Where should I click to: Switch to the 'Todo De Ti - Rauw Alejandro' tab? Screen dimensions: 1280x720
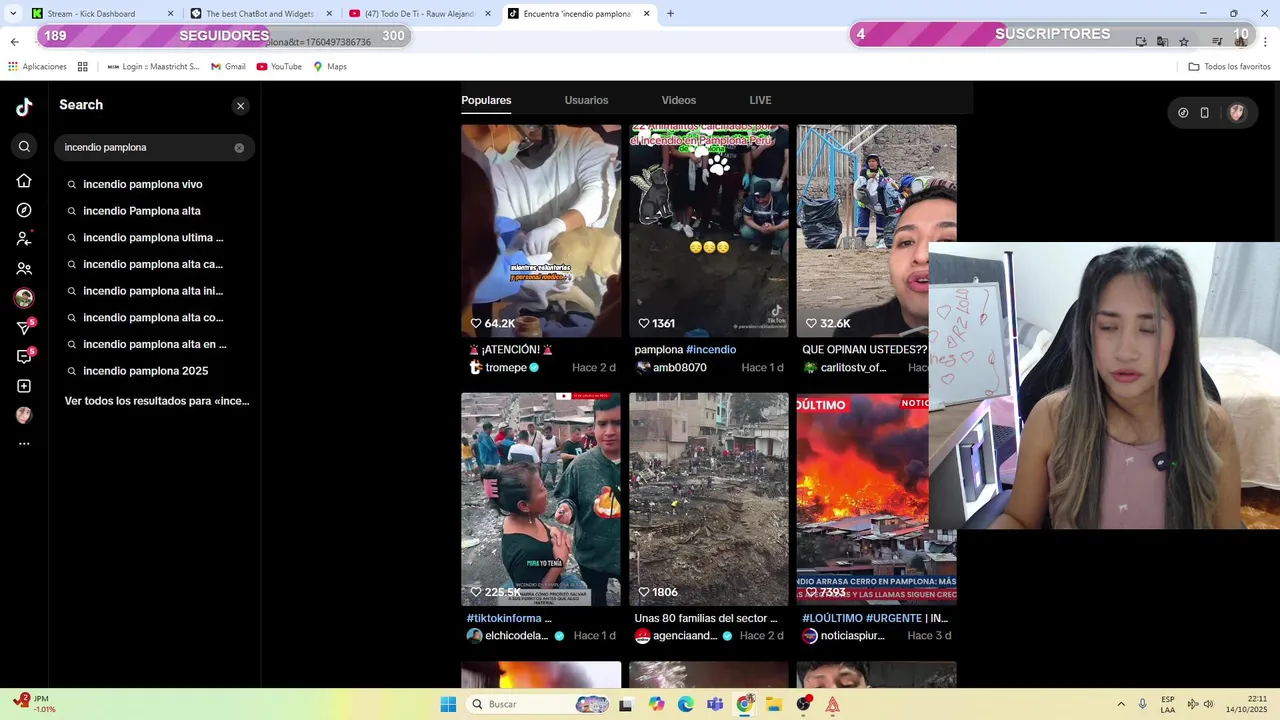419,14
